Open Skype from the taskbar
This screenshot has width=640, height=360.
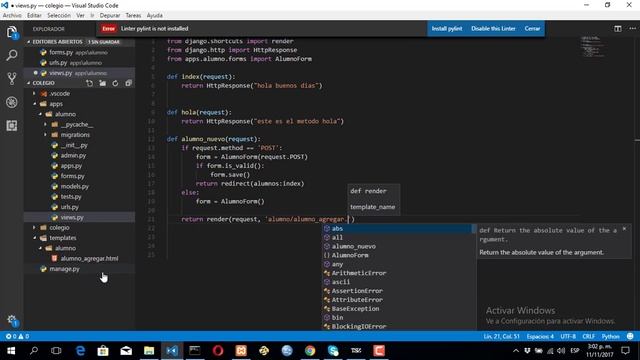point(333,351)
